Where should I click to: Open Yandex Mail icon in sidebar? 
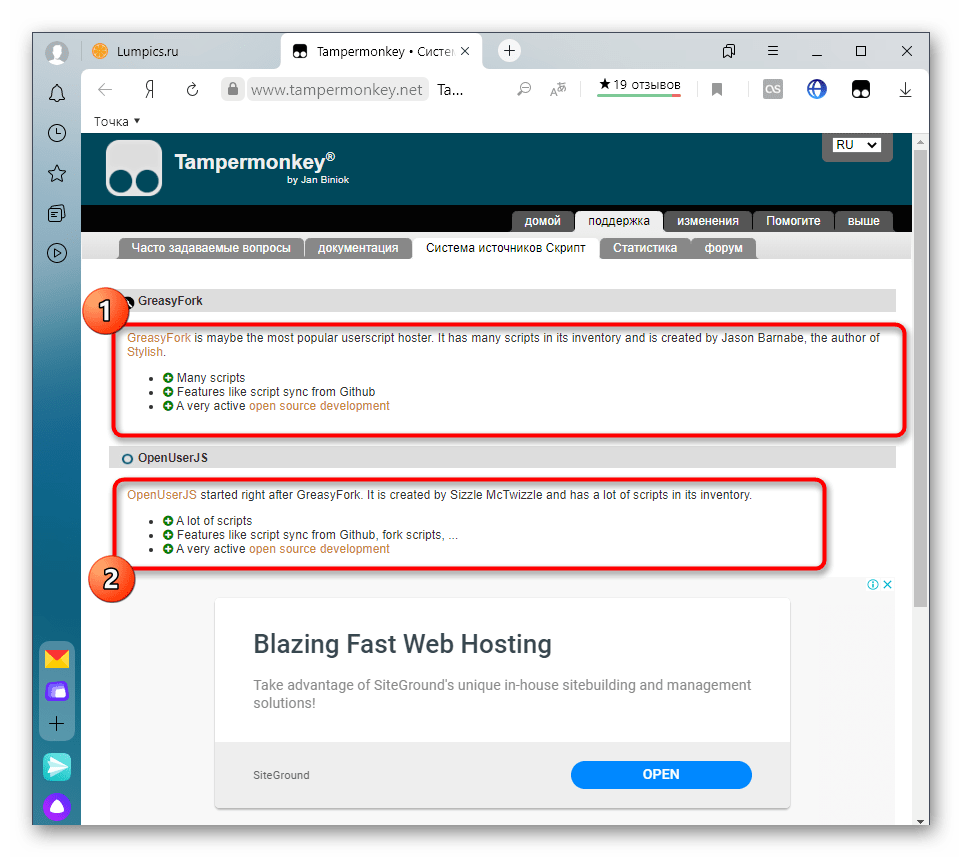coord(57,659)
